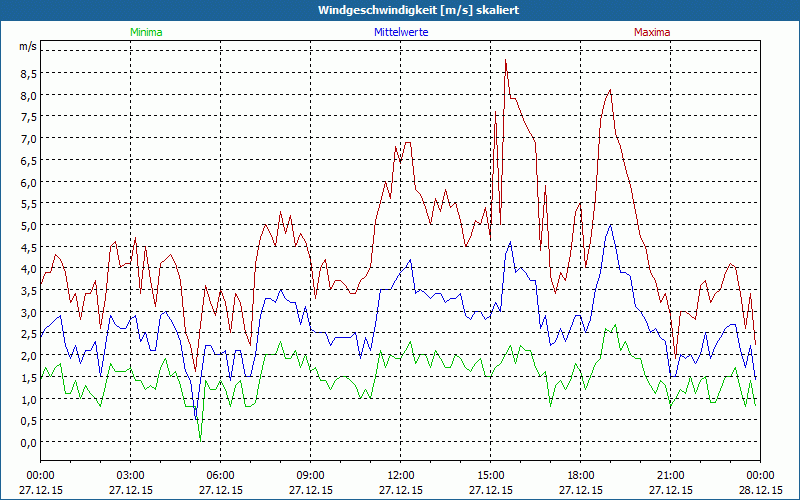Image resolution: width=800 pixels, height=500 pixels.
Task: Click the 4,0 y-axis value
Action: [29, 269]
